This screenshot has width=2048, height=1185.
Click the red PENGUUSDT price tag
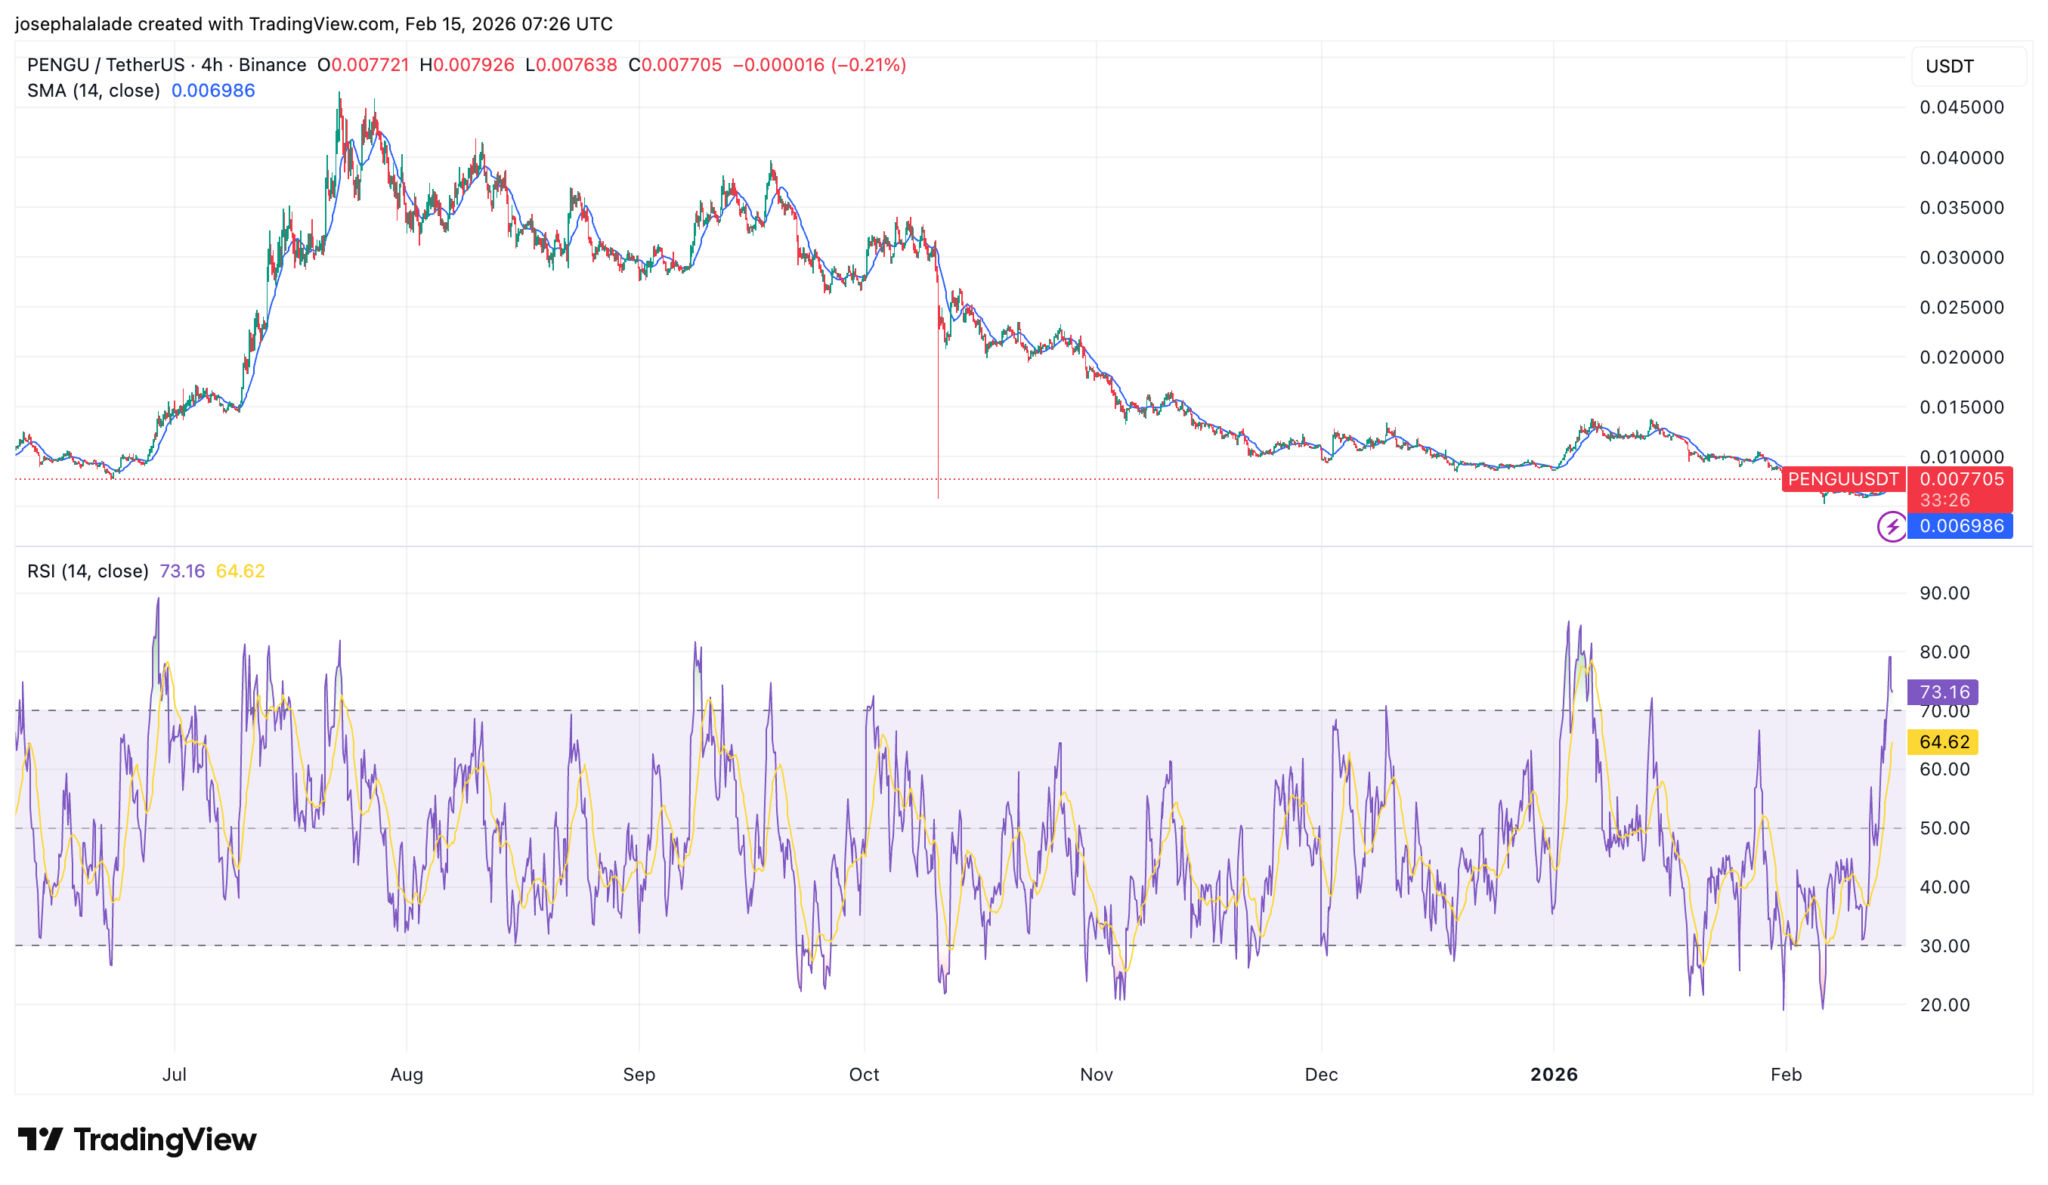(1842, 479)
